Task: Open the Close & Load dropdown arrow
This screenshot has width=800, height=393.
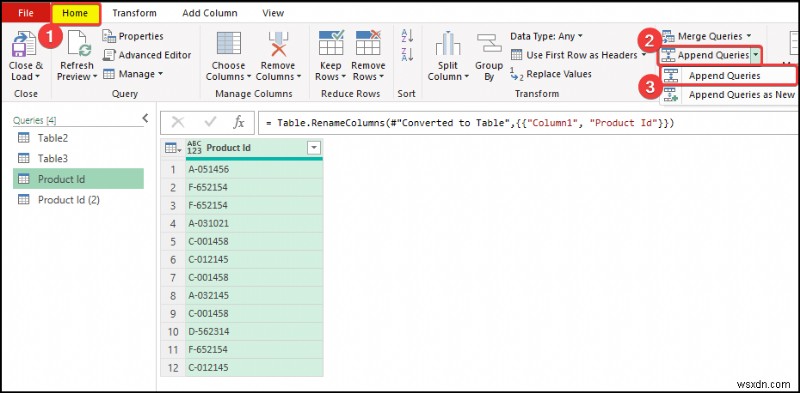Action: [37, 77]
